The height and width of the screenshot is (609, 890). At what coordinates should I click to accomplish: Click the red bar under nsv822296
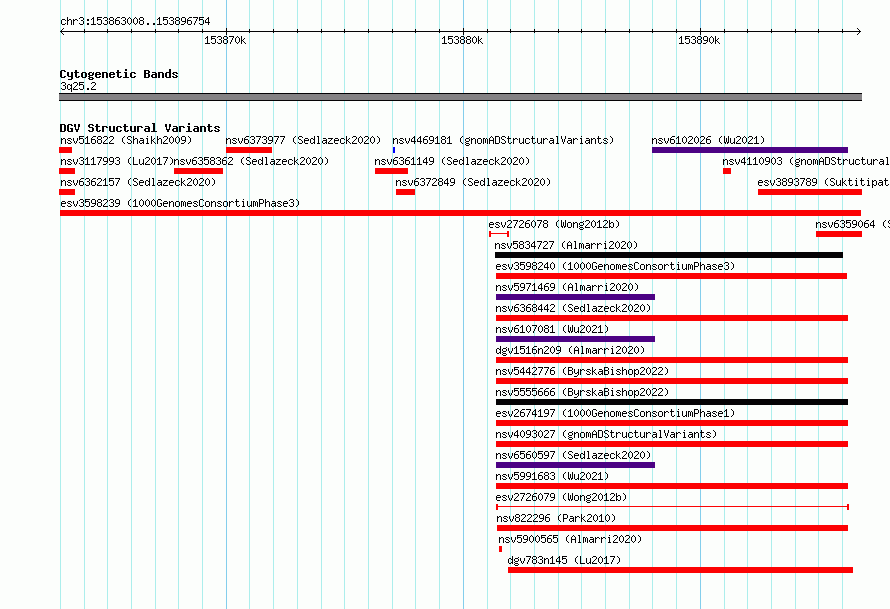pyautogui.click(x=672, y=528)
